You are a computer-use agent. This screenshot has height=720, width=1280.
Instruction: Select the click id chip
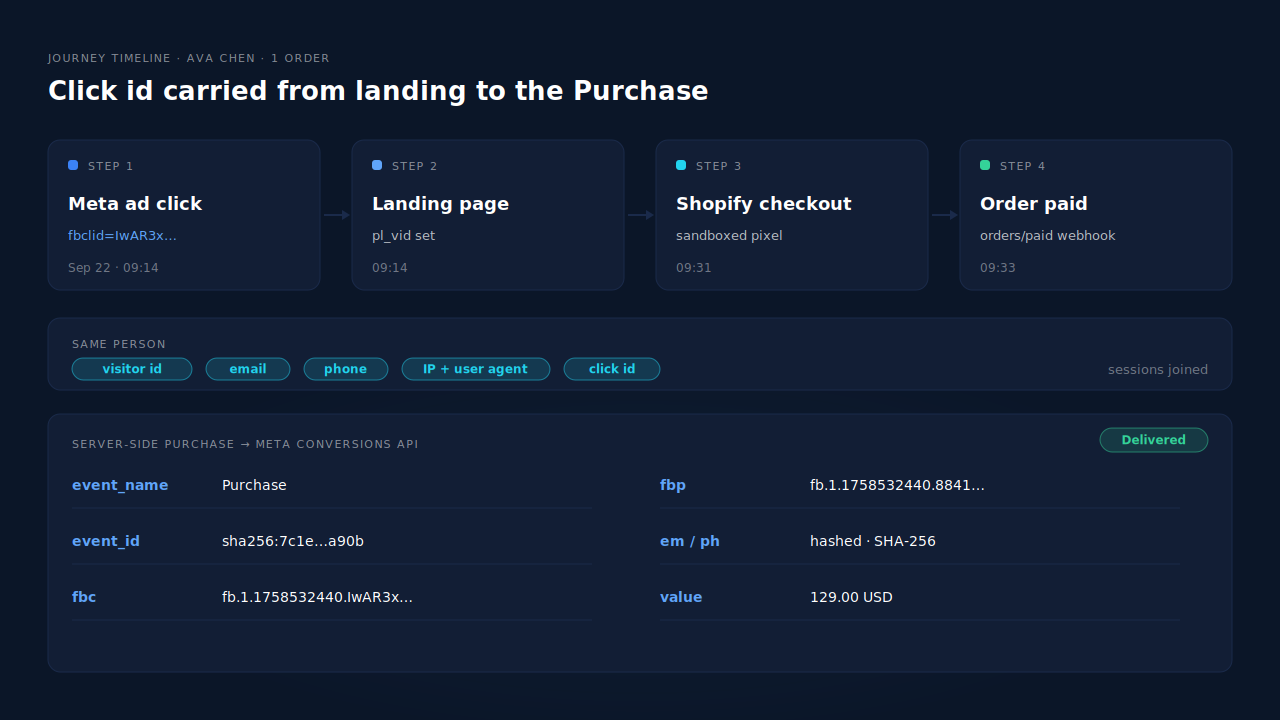click(x=612, y=369)
